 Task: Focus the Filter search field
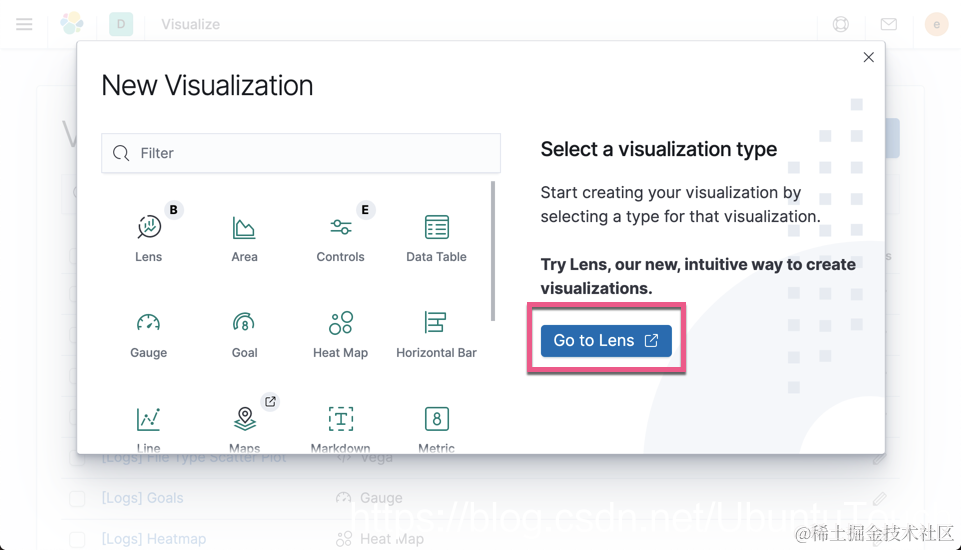(x=301, y=153)
